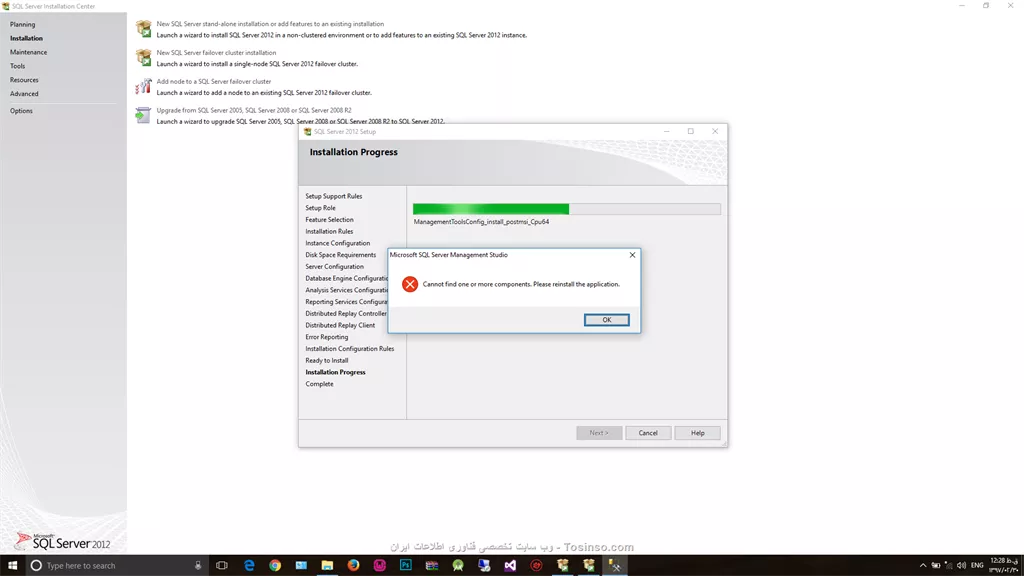The image size is (1024, 576).
Task: Click the Feature Selection step
Action: pyautogui.click(x=329, y=219)
